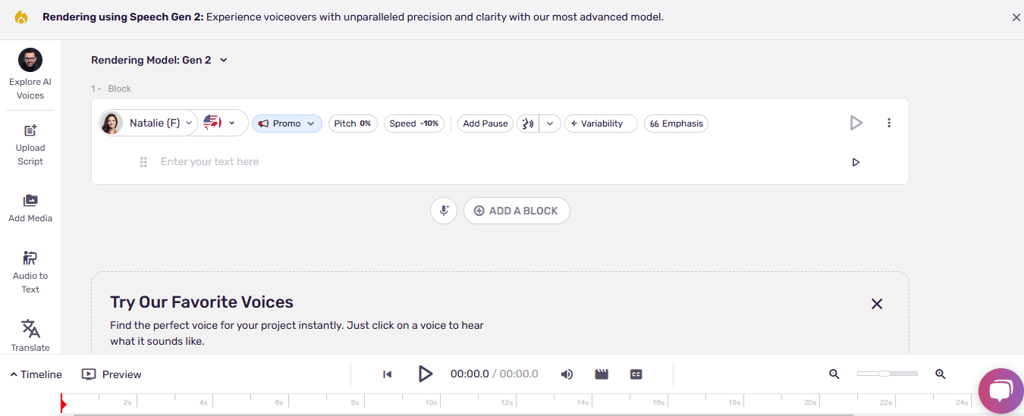
Task: Play the whole block audio
Action: pyautogui.click(x=856, y=123)
